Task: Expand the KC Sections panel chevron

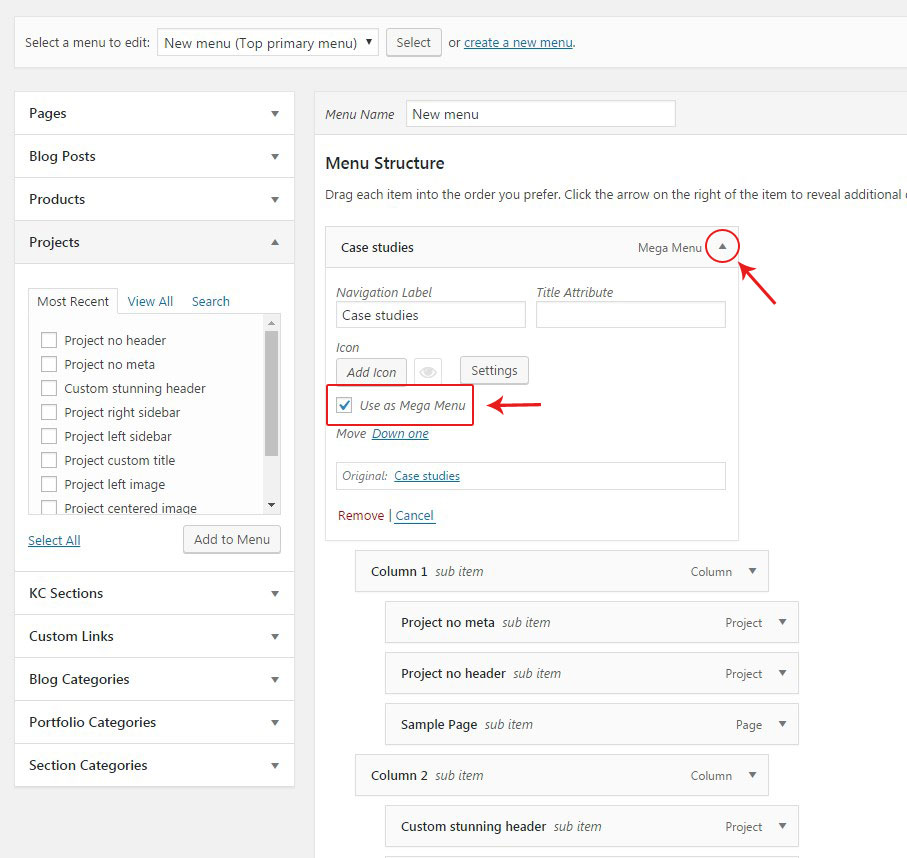Action: pos(276,593)
